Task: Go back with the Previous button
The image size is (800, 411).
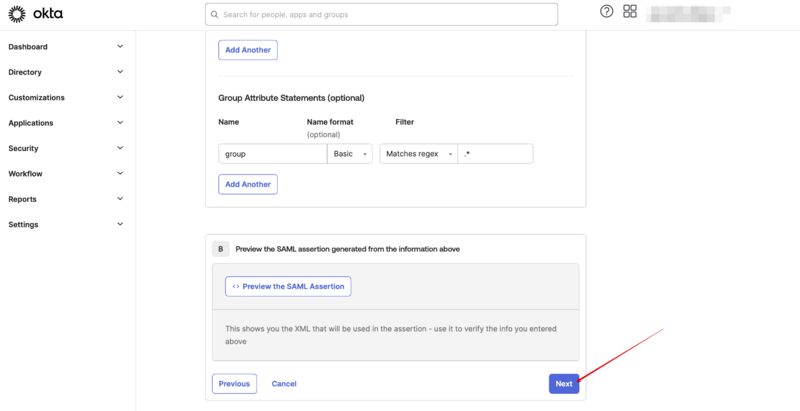Action: tap(234, 383)
